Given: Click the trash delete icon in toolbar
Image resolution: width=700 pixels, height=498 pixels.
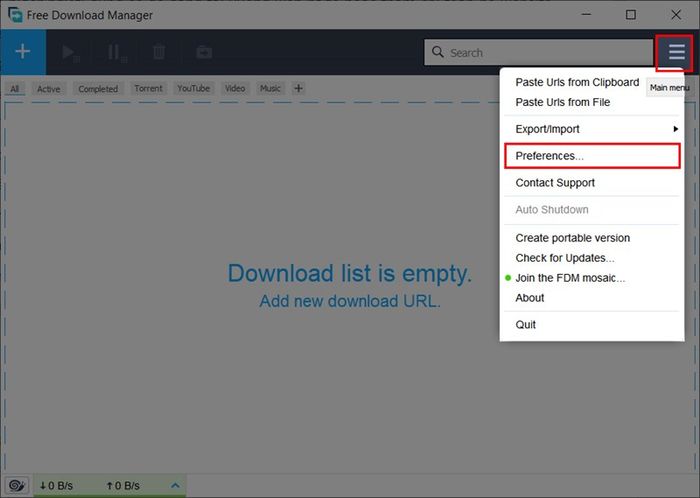Looking at the screenshot, I should (159, 52).
